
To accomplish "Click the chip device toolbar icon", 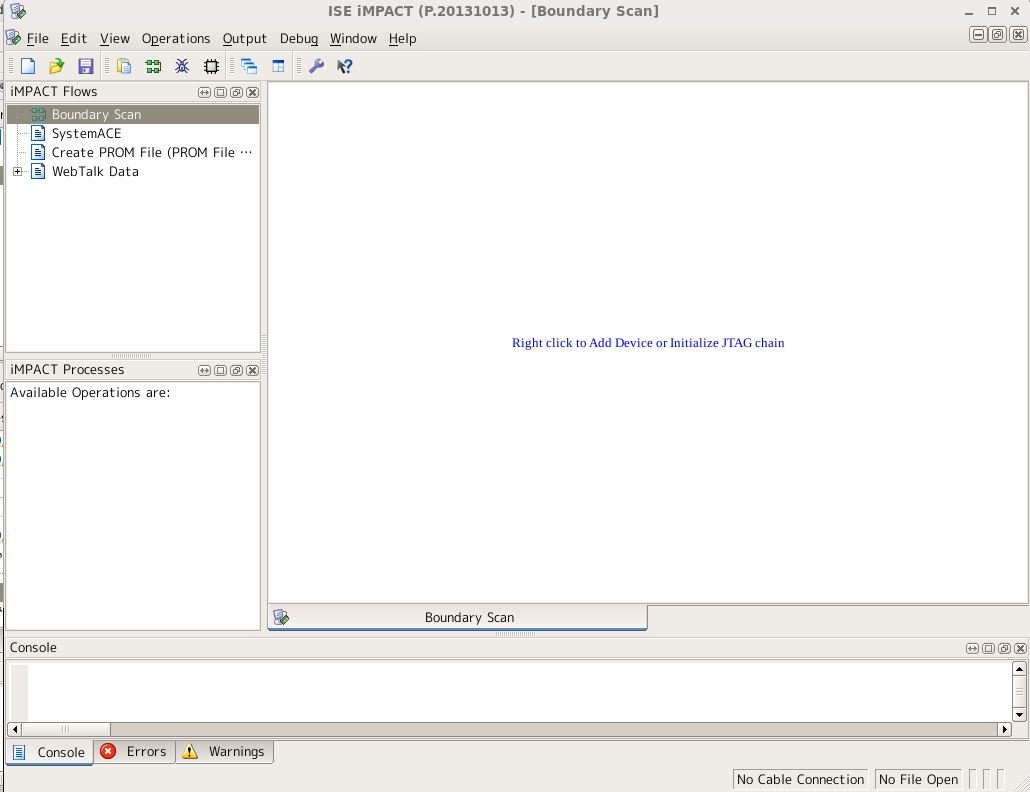I will [x=211, y=67].
